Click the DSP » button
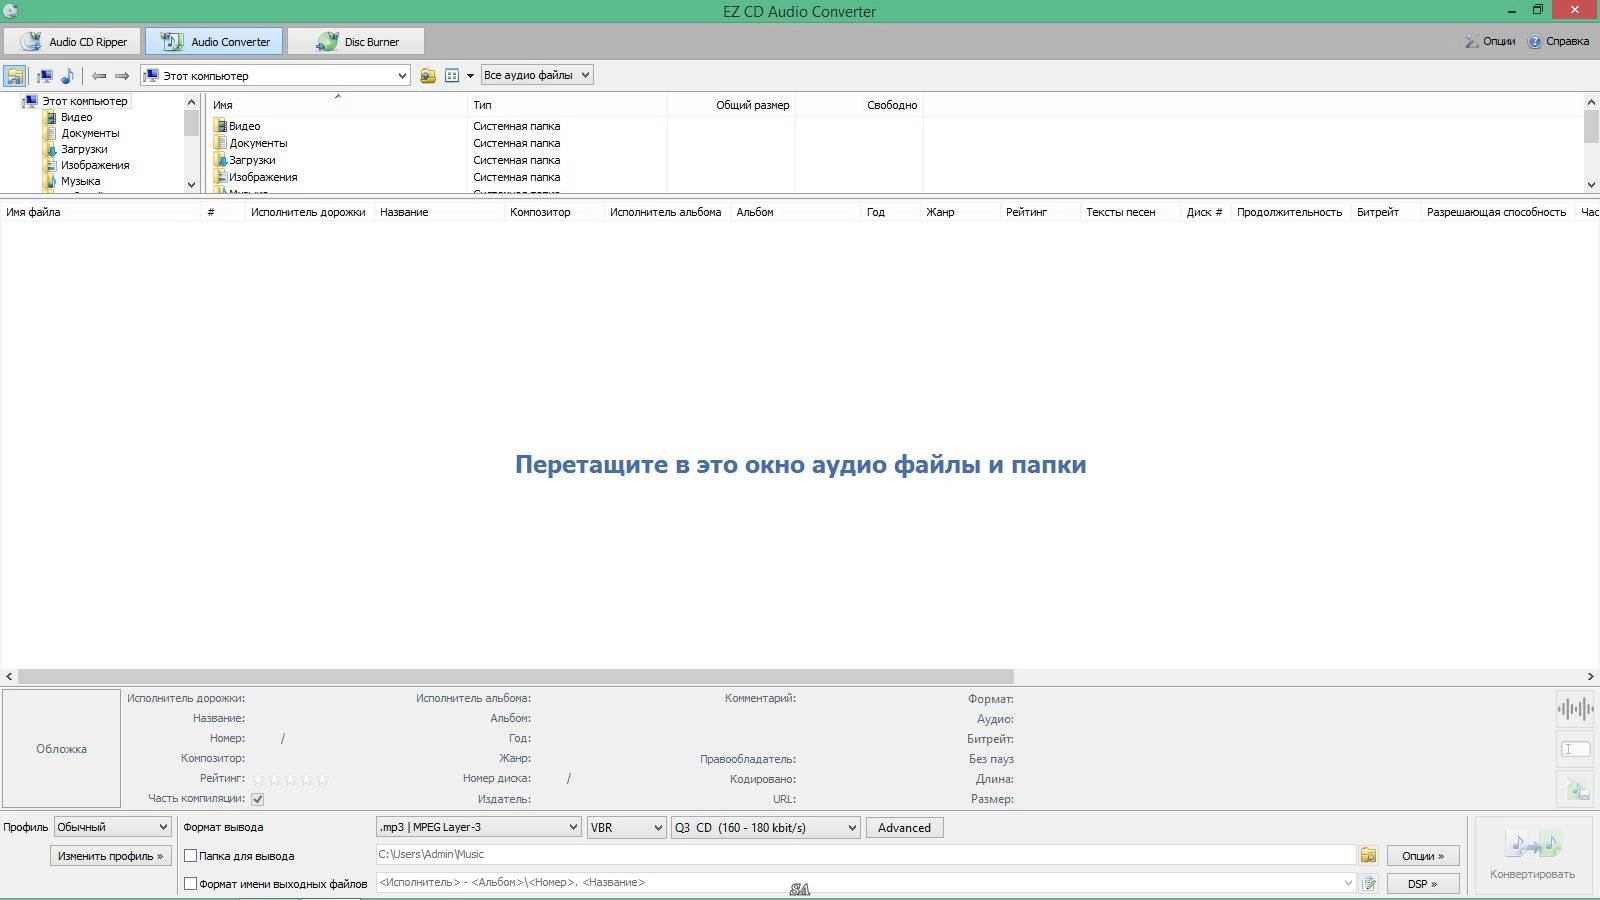 (x=1422, y=884)
